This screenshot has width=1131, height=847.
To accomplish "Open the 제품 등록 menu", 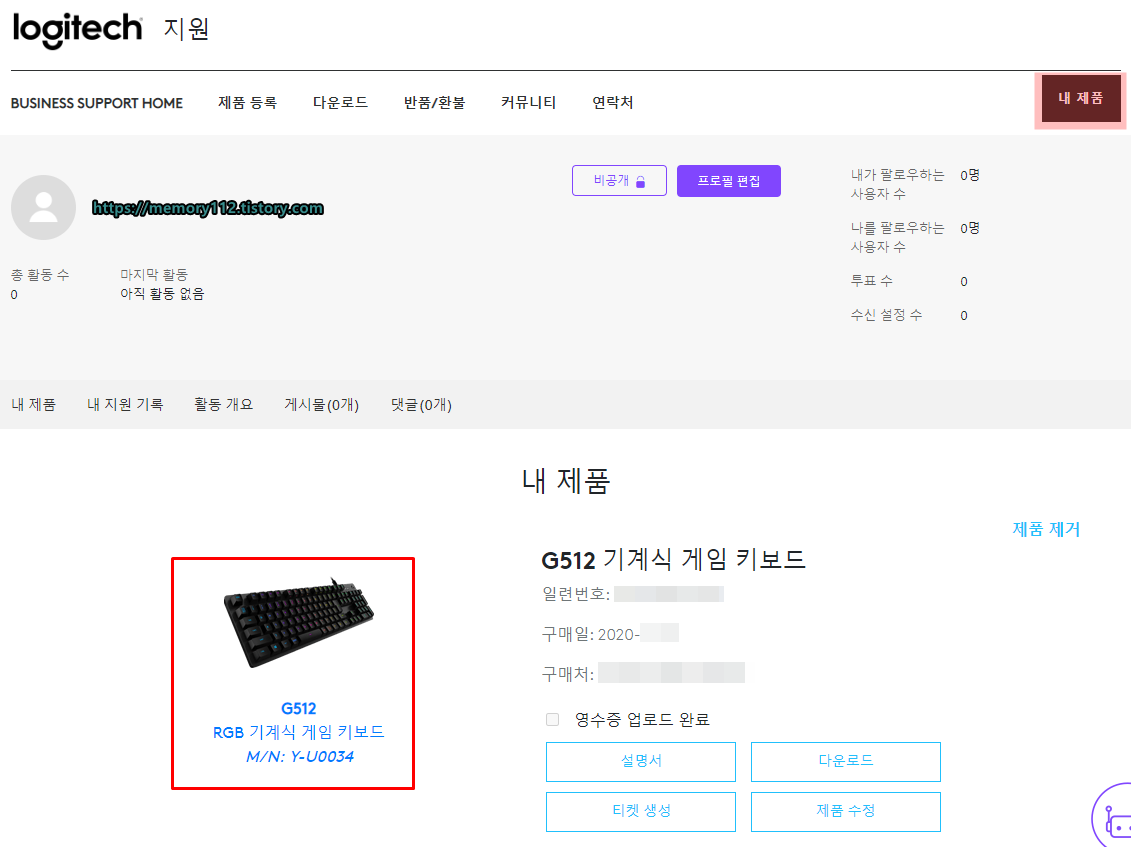I will (247, 102).
